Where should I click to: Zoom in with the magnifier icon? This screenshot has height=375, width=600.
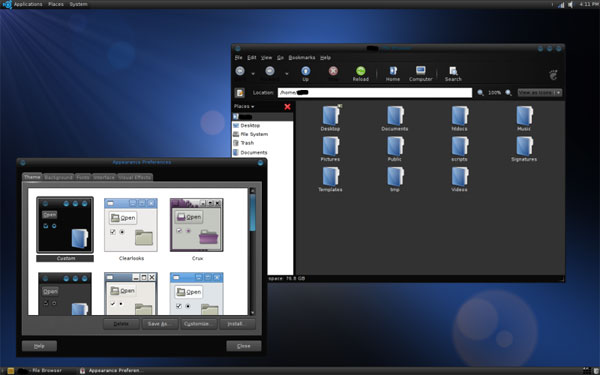[509, 93]
